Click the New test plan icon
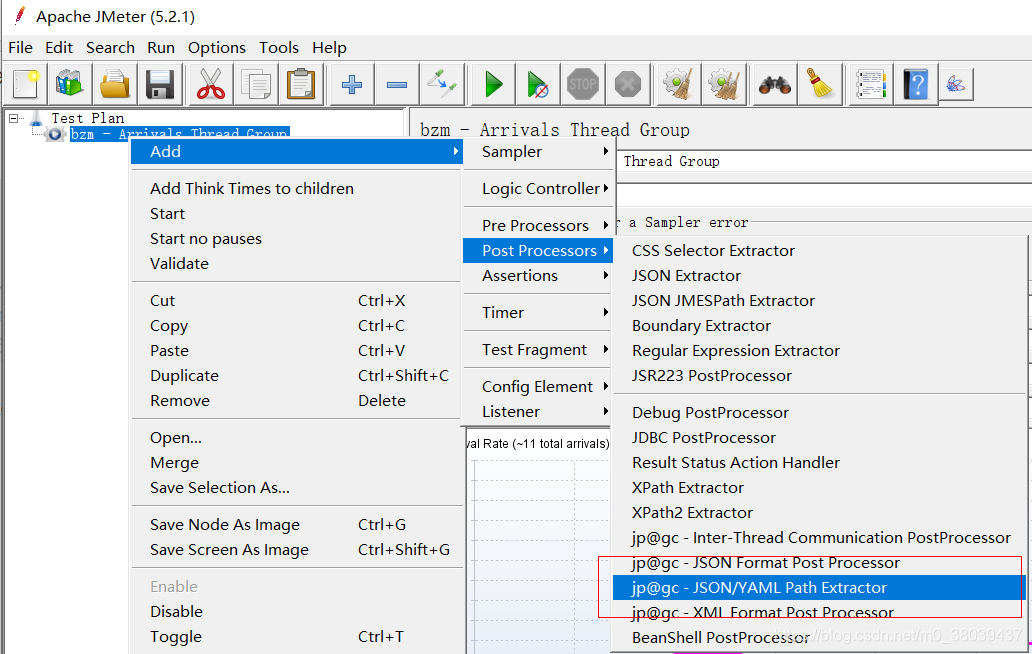The width and height of the screenshot is (1032, 654). pyautogui.click(x=25, y=84)
